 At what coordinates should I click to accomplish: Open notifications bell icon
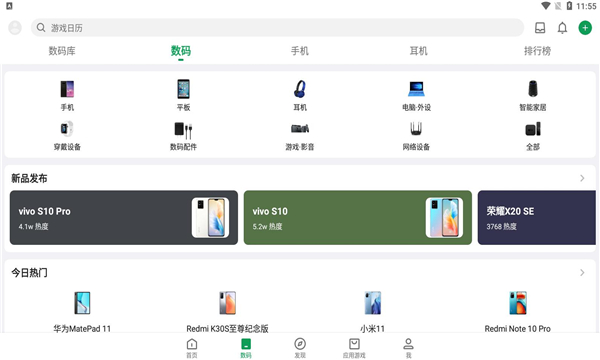click(562, 28)
